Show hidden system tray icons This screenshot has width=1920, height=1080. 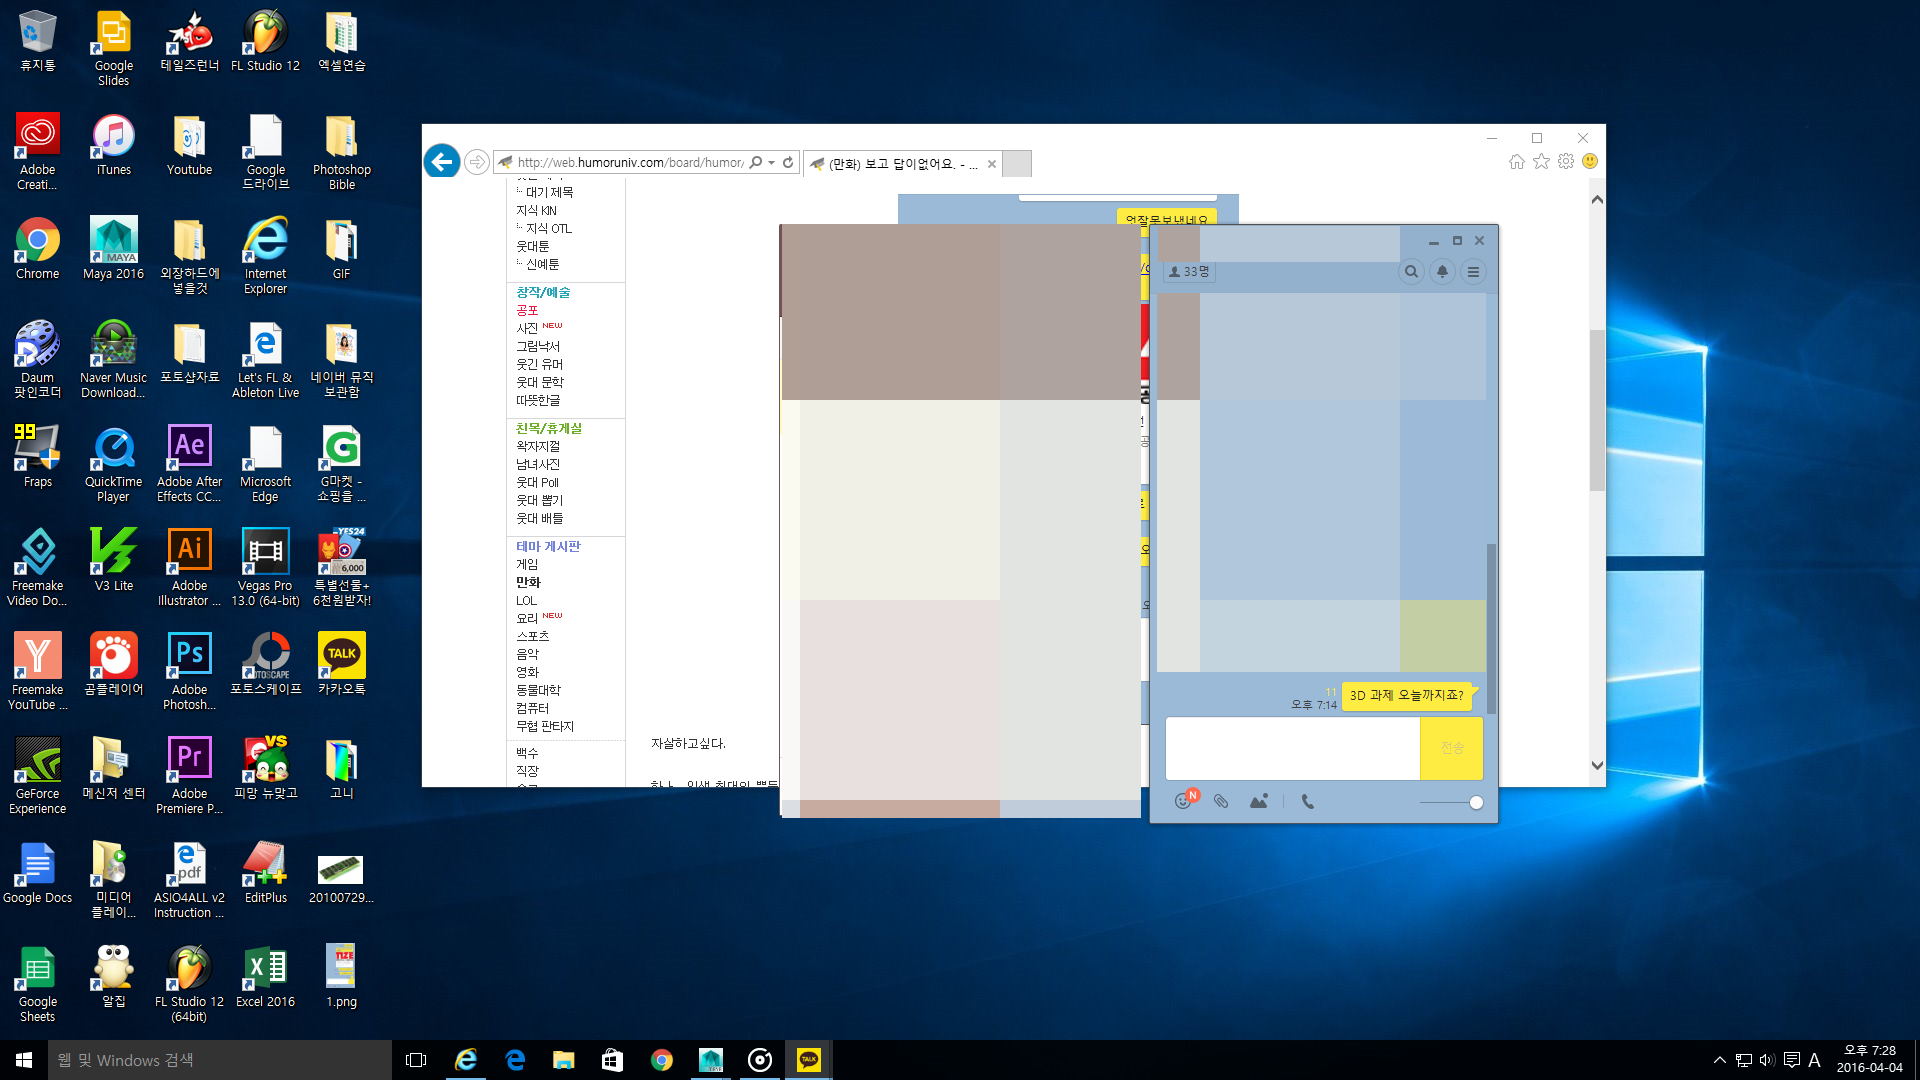pyautogui.click(x=1719, y=1060)
